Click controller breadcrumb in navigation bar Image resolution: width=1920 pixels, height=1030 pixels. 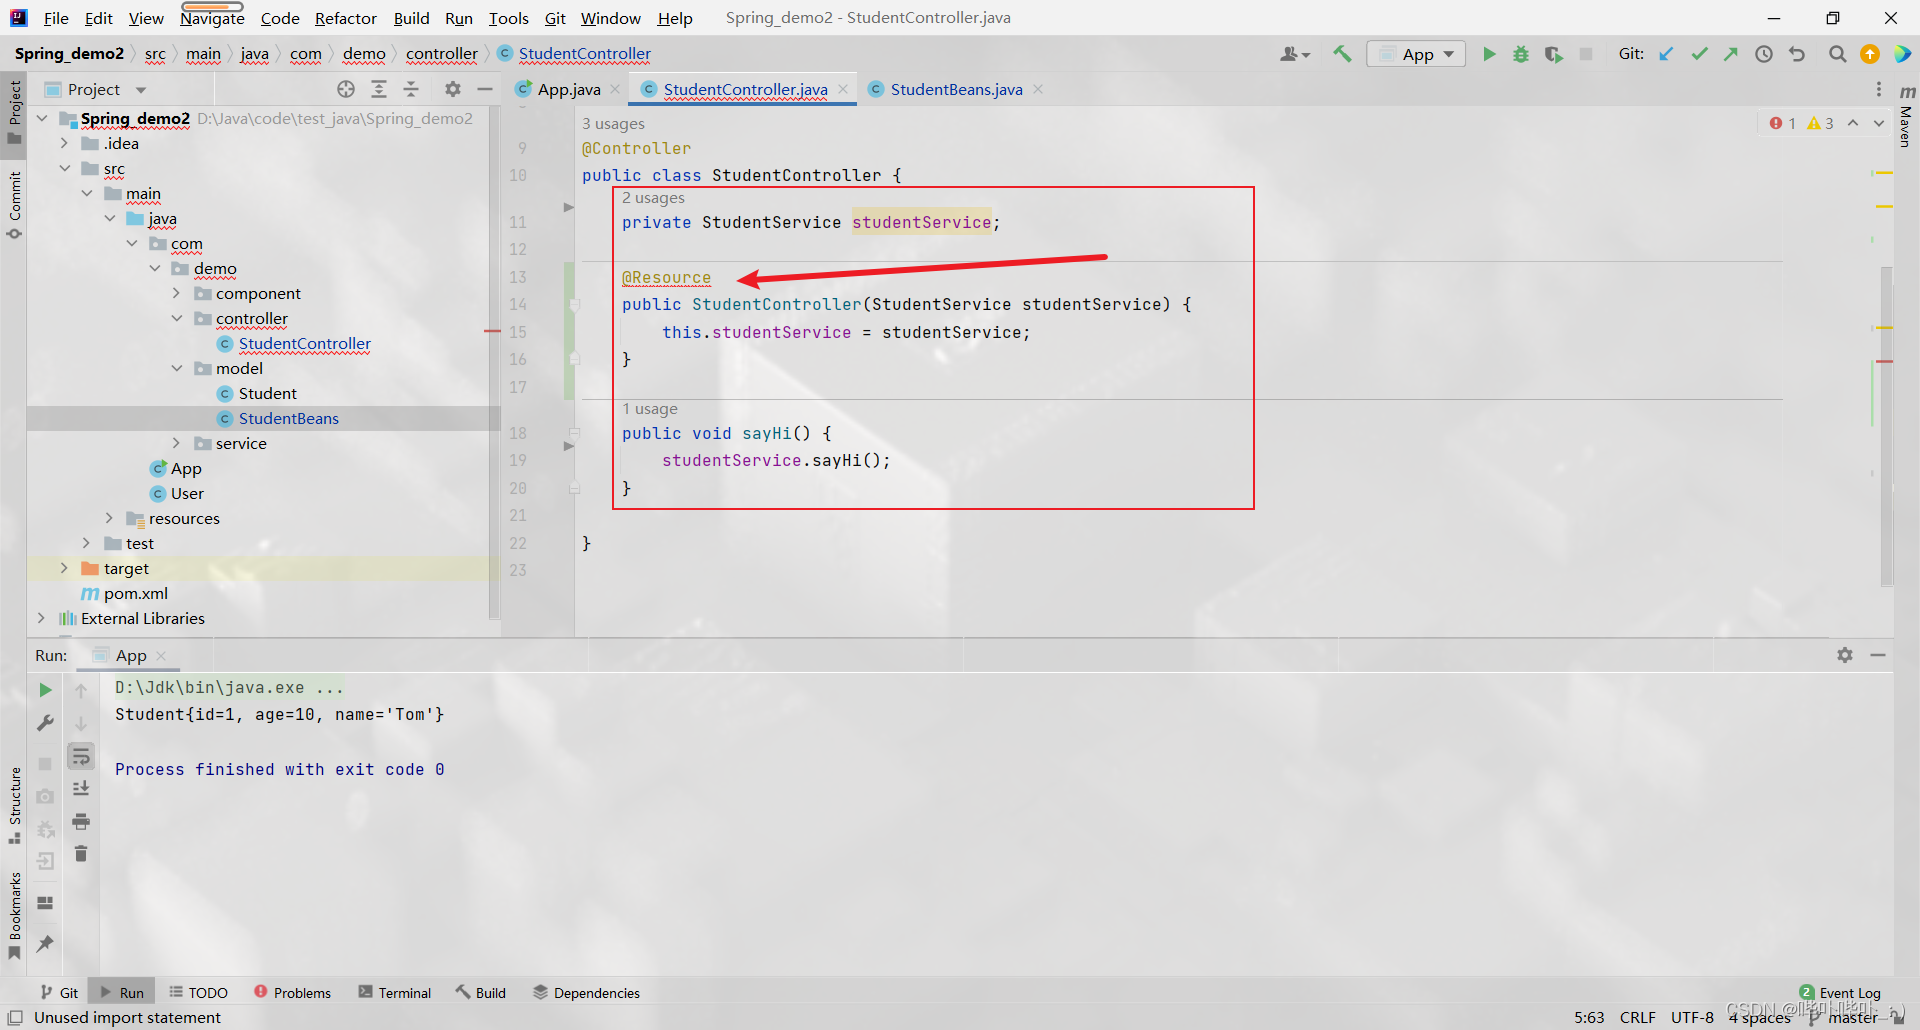pyautogui.click(x=441, y=54)
